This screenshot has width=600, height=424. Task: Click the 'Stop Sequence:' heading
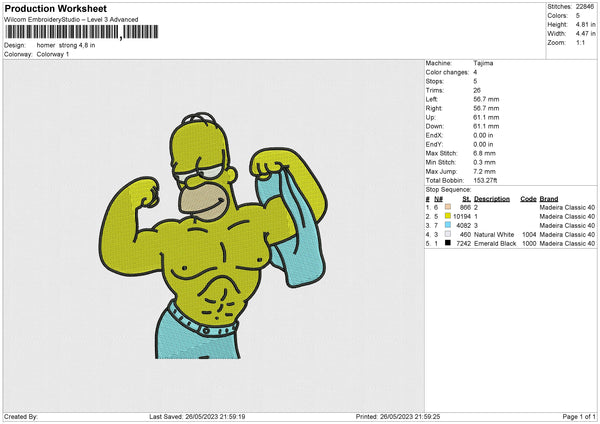click(x=448, y=190)
